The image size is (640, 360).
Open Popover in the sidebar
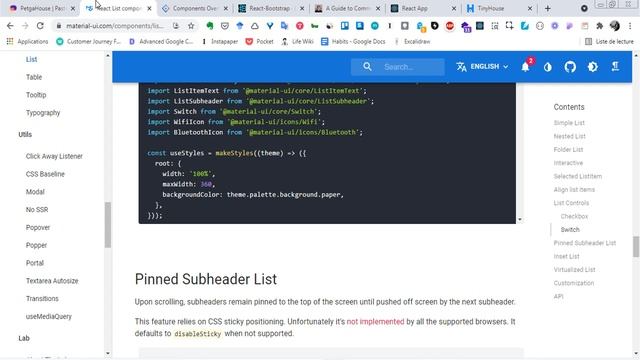tap(38, 227)
